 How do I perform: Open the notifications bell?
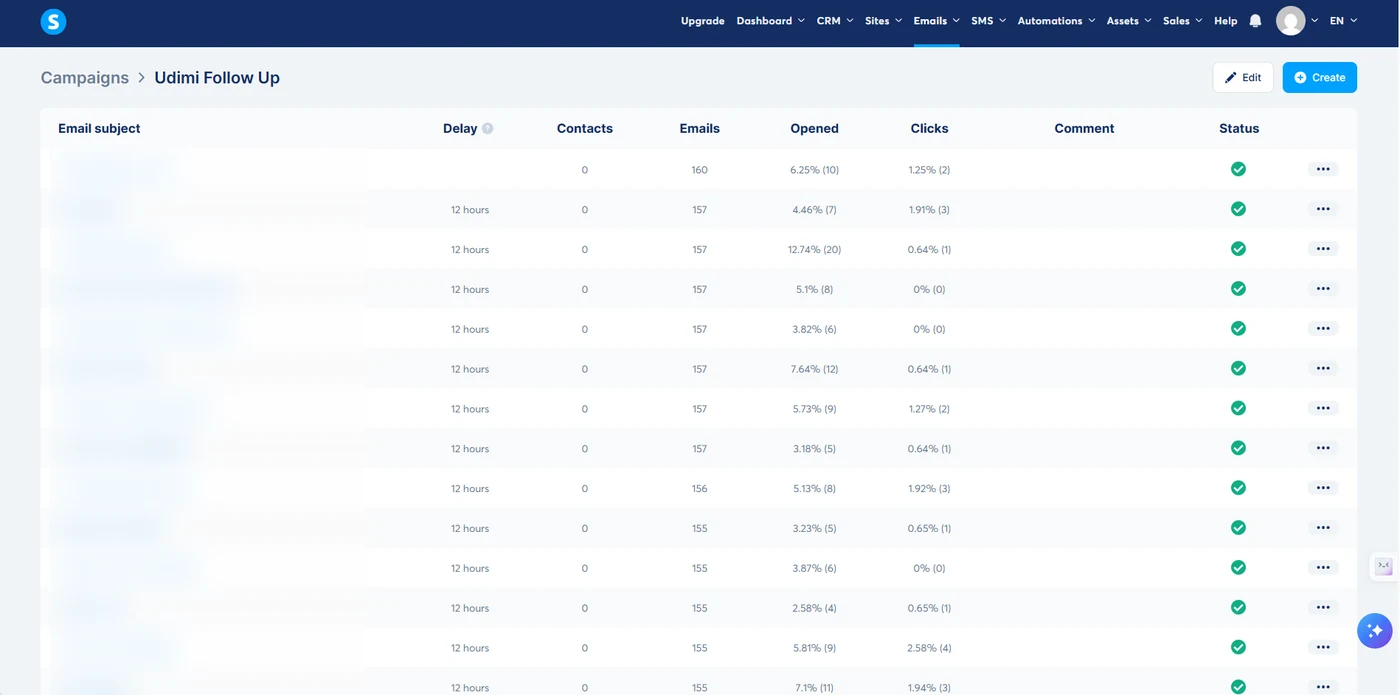coord(1256,21)
